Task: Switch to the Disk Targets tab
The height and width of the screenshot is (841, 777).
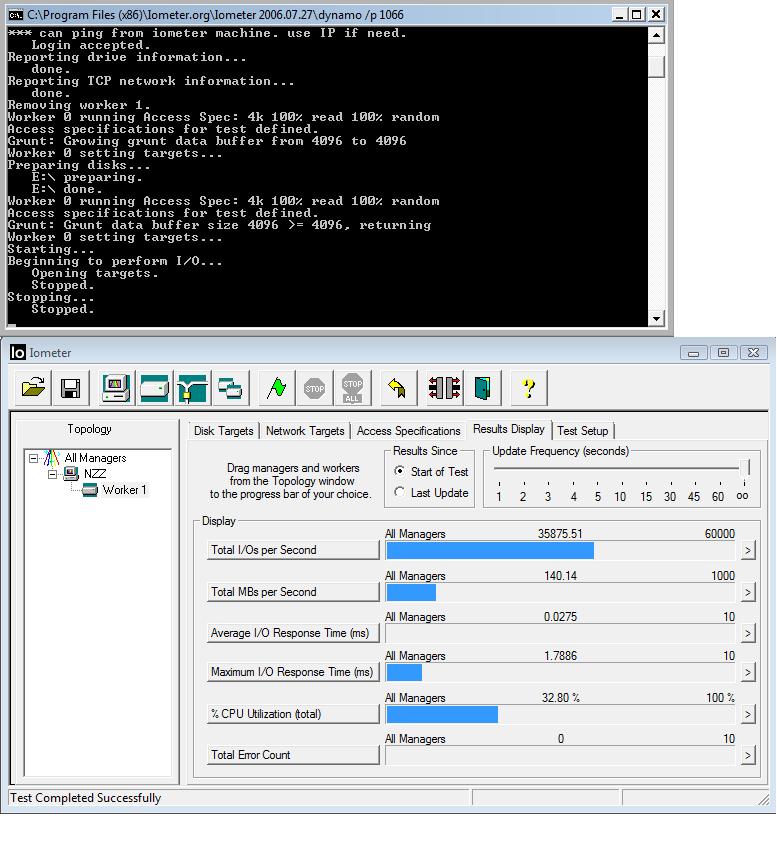Action: pos(224,431)
